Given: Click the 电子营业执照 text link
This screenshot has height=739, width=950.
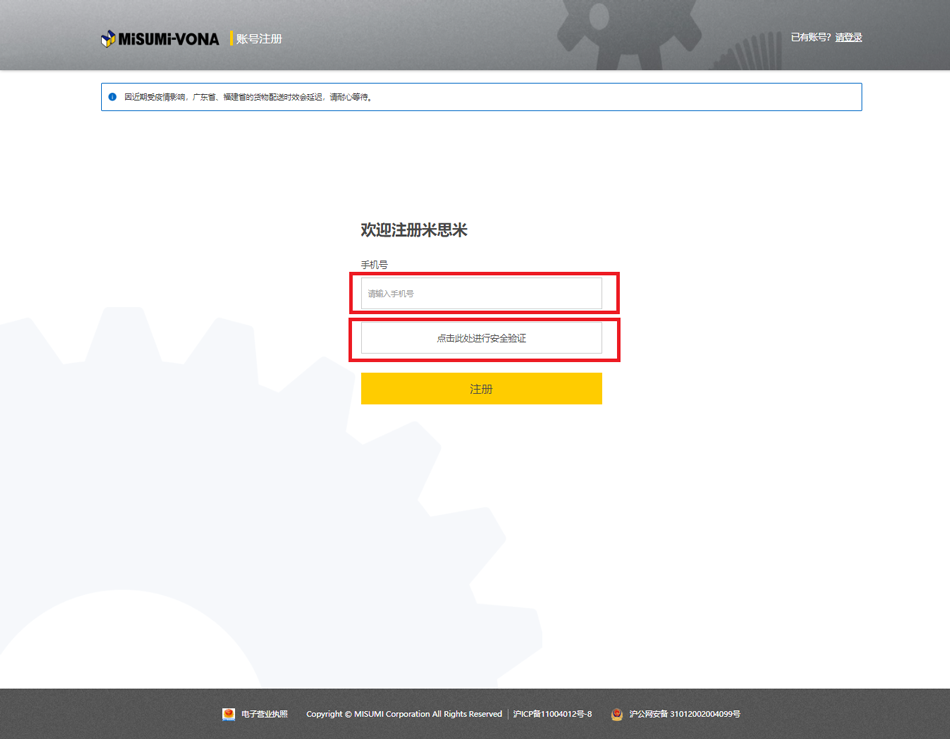Looking at the screenshot, I should pos(264,714).
